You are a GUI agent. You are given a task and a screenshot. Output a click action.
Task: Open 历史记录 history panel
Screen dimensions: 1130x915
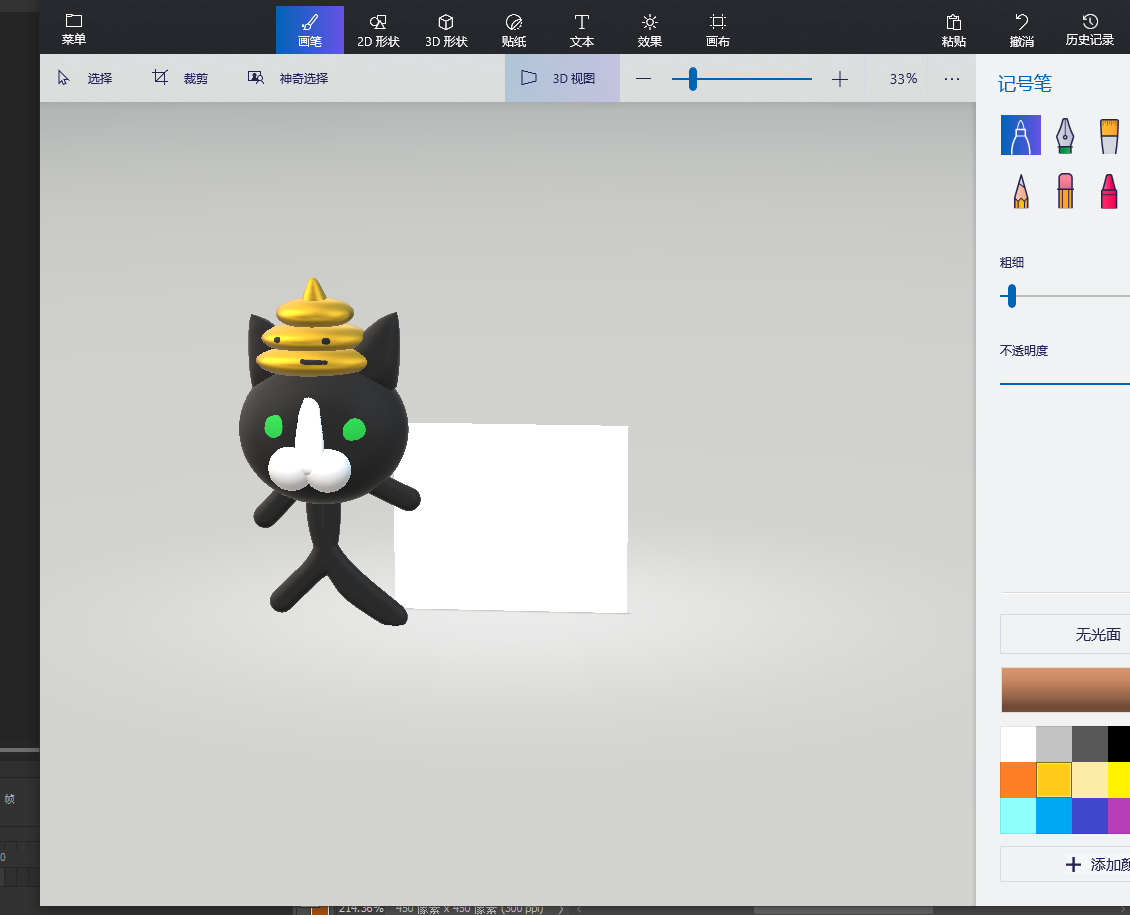coord(1089,29)
